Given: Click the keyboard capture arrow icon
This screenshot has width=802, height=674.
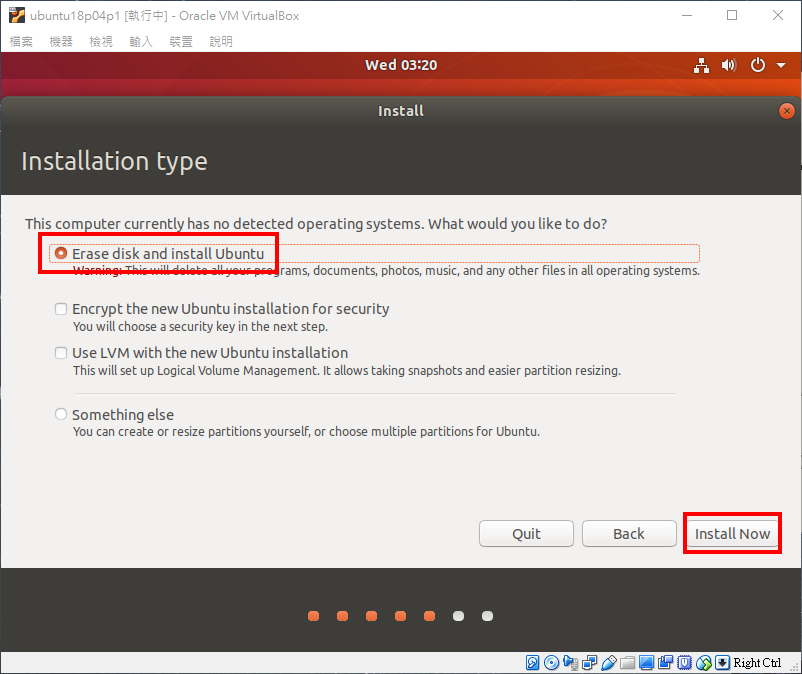Looking at the screenshot, I should point(722,663).
